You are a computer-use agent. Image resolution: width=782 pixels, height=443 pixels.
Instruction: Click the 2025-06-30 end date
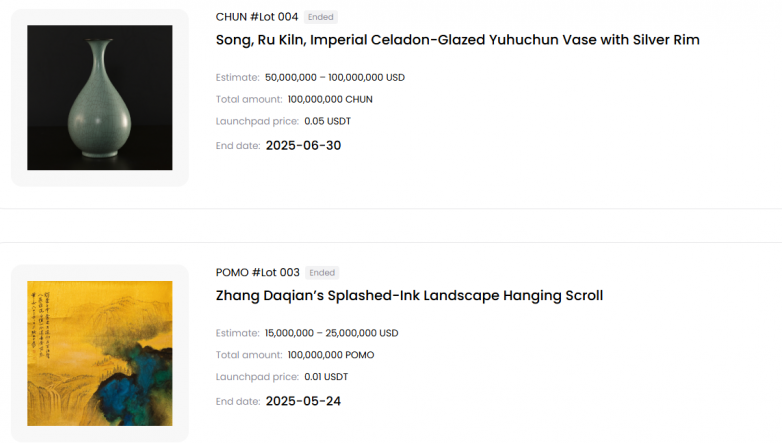(303, 145)
